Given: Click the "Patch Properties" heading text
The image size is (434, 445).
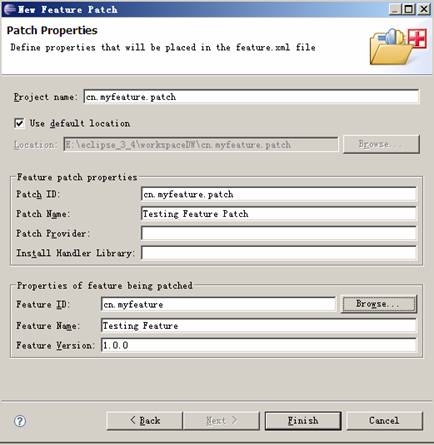Looking at the screenshot, I should pyautogui.click(x=52, y=30).
